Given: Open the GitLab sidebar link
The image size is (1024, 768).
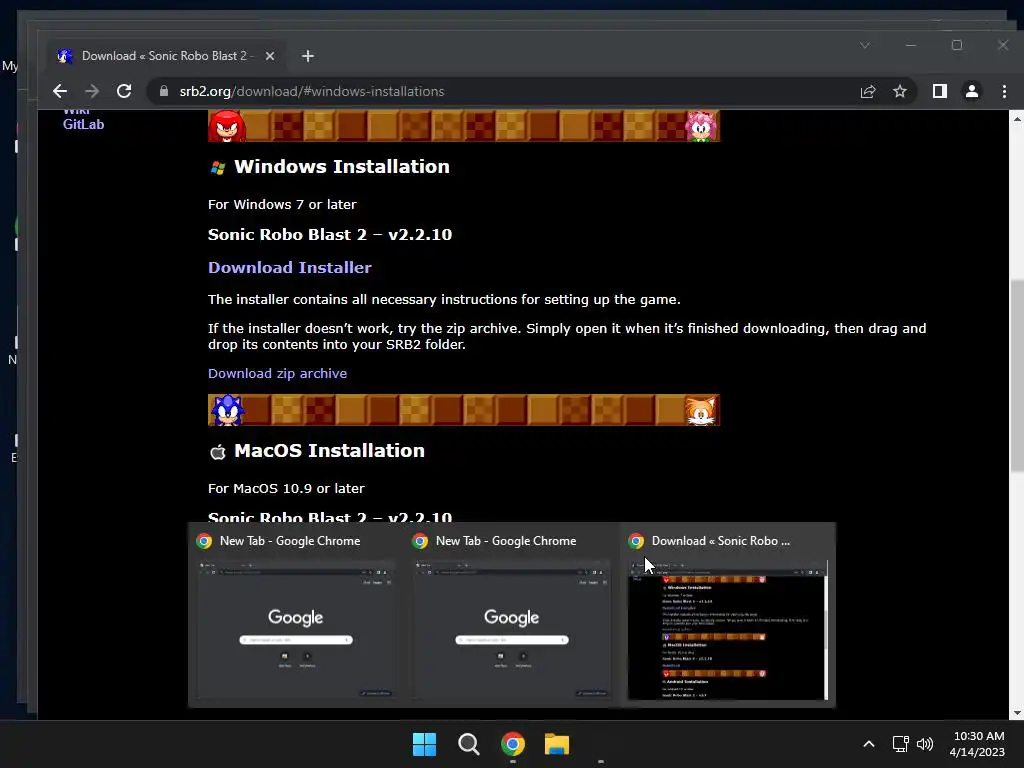Looking at the screenshot, I should point(84,124).
